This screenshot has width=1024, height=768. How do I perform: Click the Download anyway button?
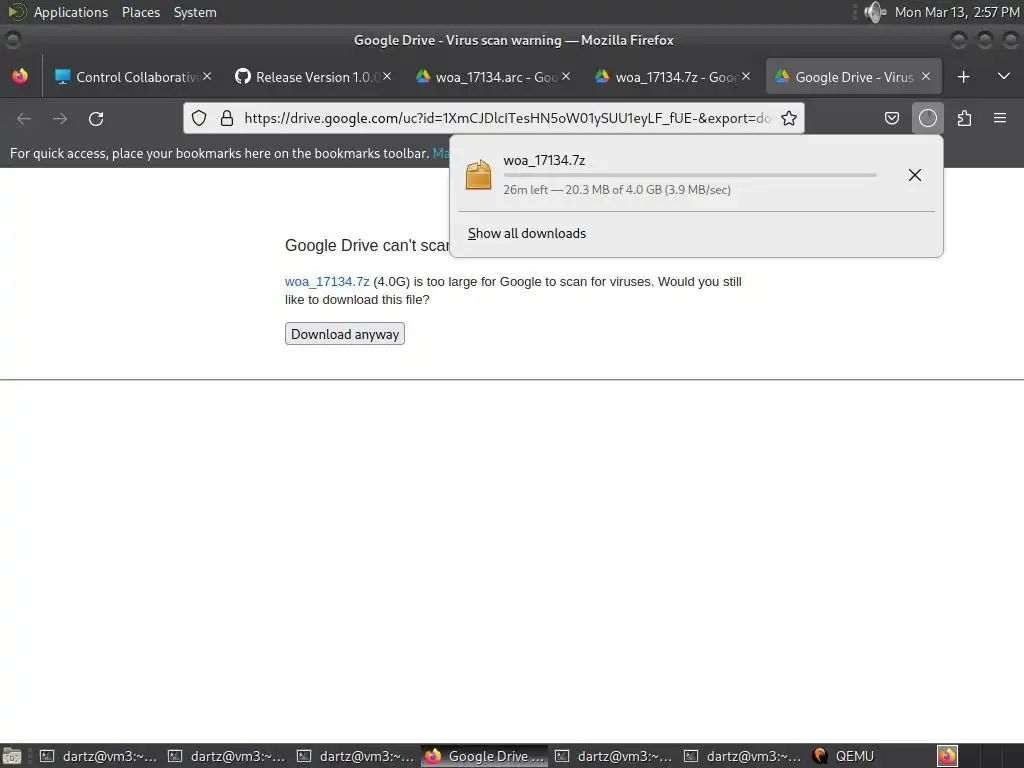click(345, 334)
